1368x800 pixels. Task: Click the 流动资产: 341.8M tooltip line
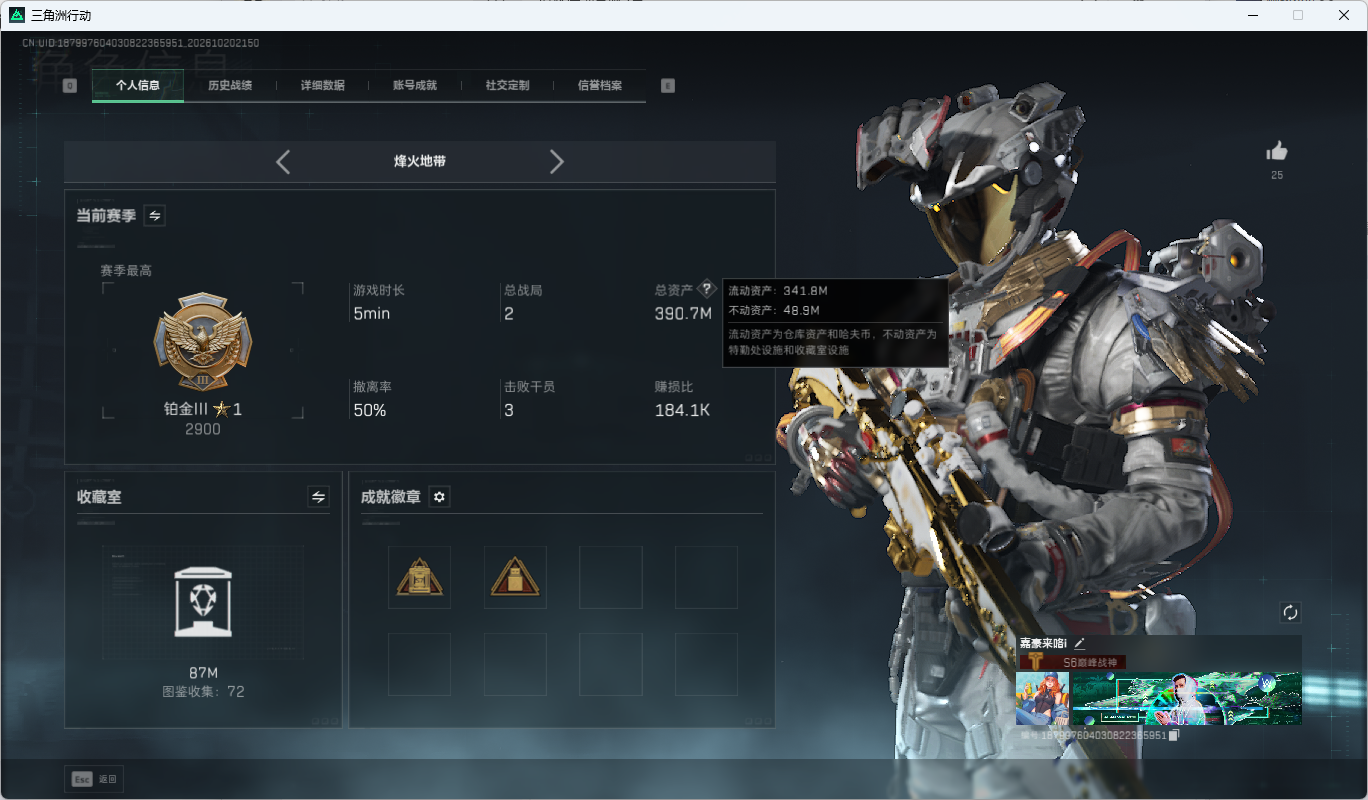pyautogui.click(x=778, y=291)
